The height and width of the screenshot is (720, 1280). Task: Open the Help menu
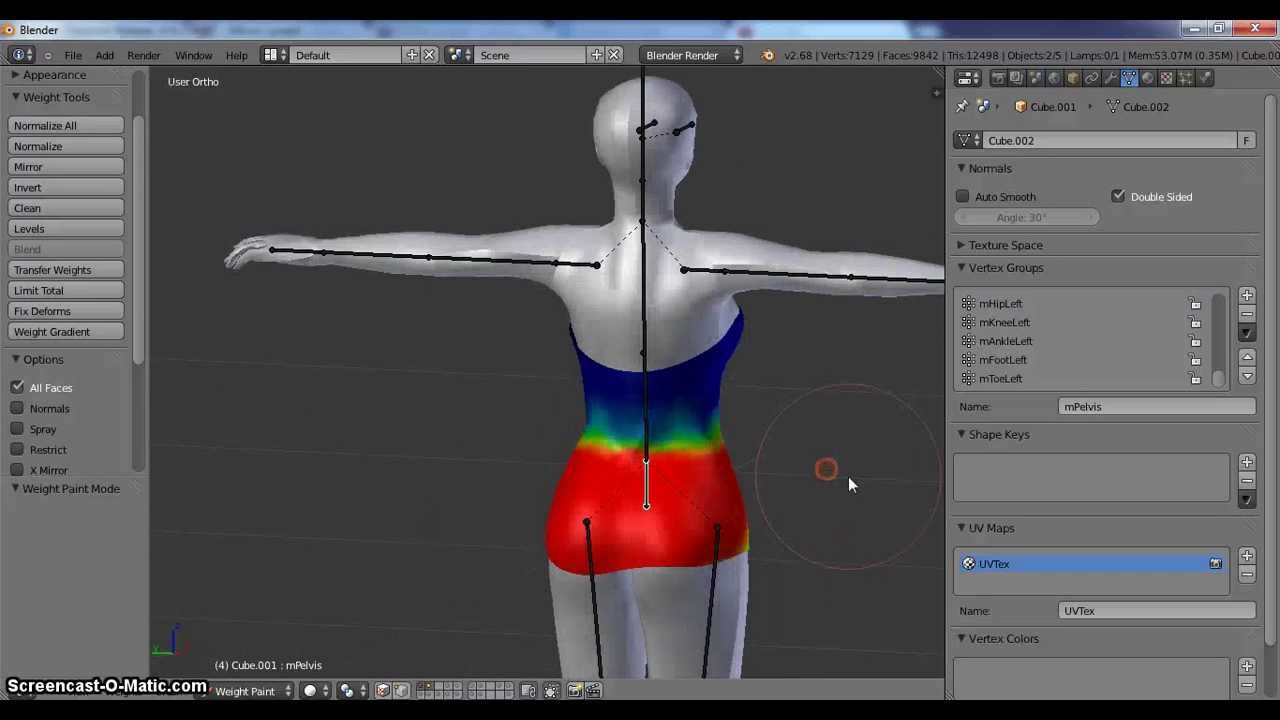click(237, 55)
